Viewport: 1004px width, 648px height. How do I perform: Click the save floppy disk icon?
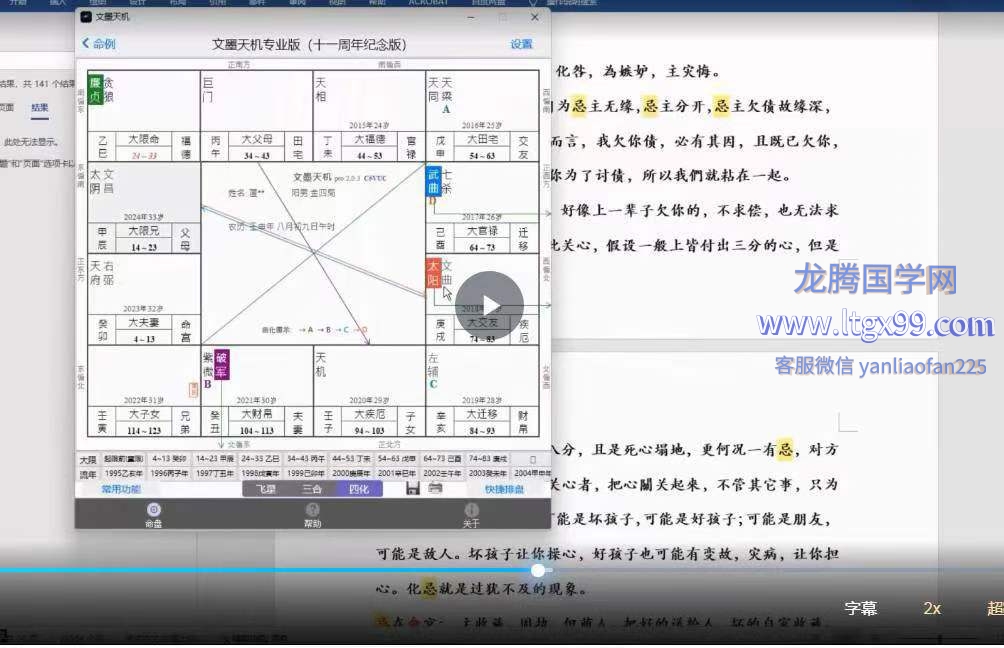point(413,489)
